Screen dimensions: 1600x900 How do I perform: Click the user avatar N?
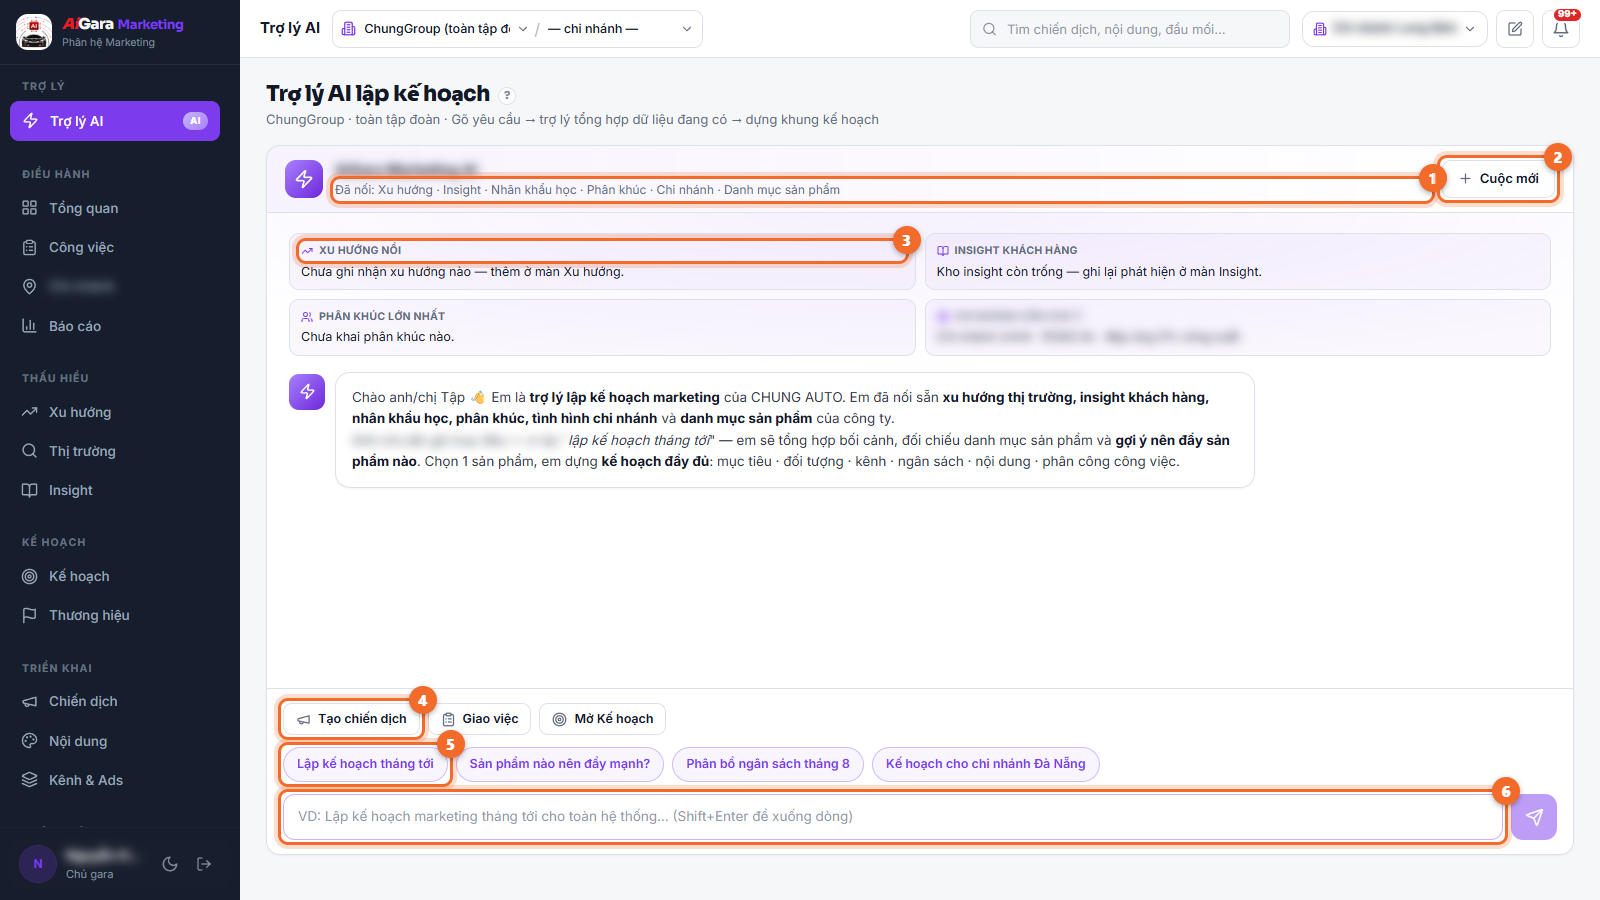click(x=38, y=864)
